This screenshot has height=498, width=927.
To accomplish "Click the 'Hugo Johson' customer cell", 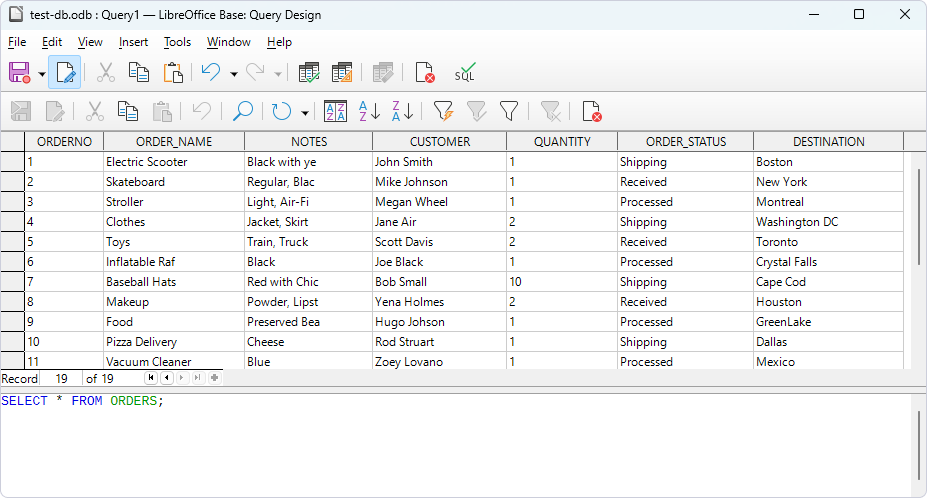I will pyautogui.click(x=440, y=322).
